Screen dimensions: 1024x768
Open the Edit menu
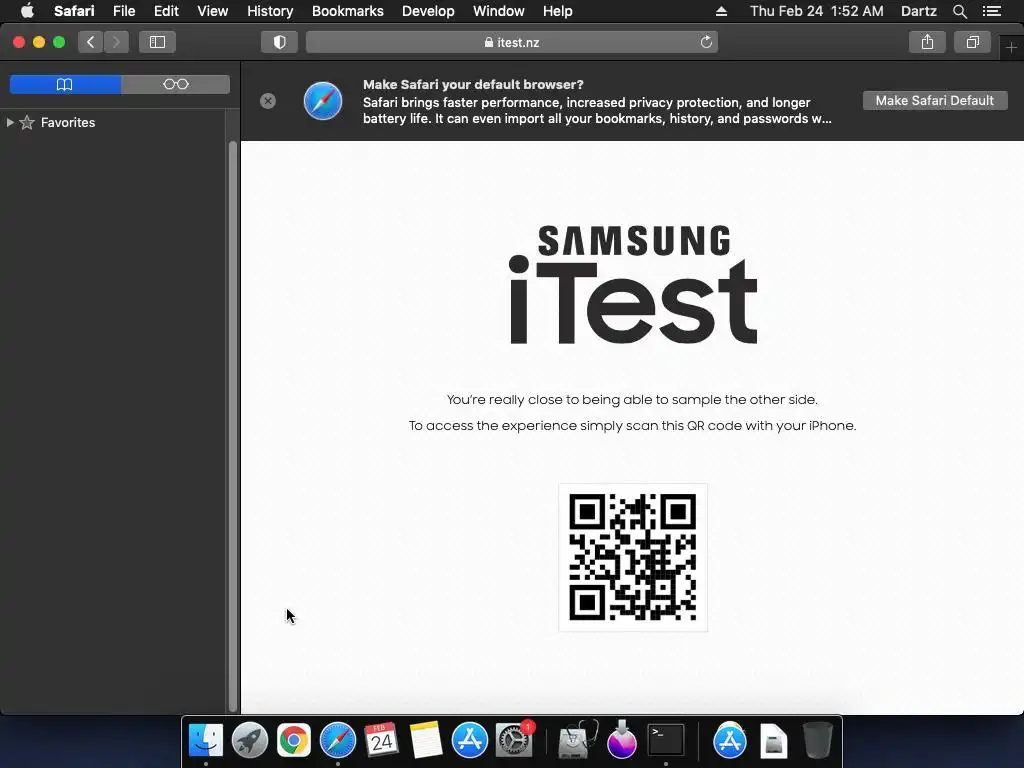coord(166,11)
